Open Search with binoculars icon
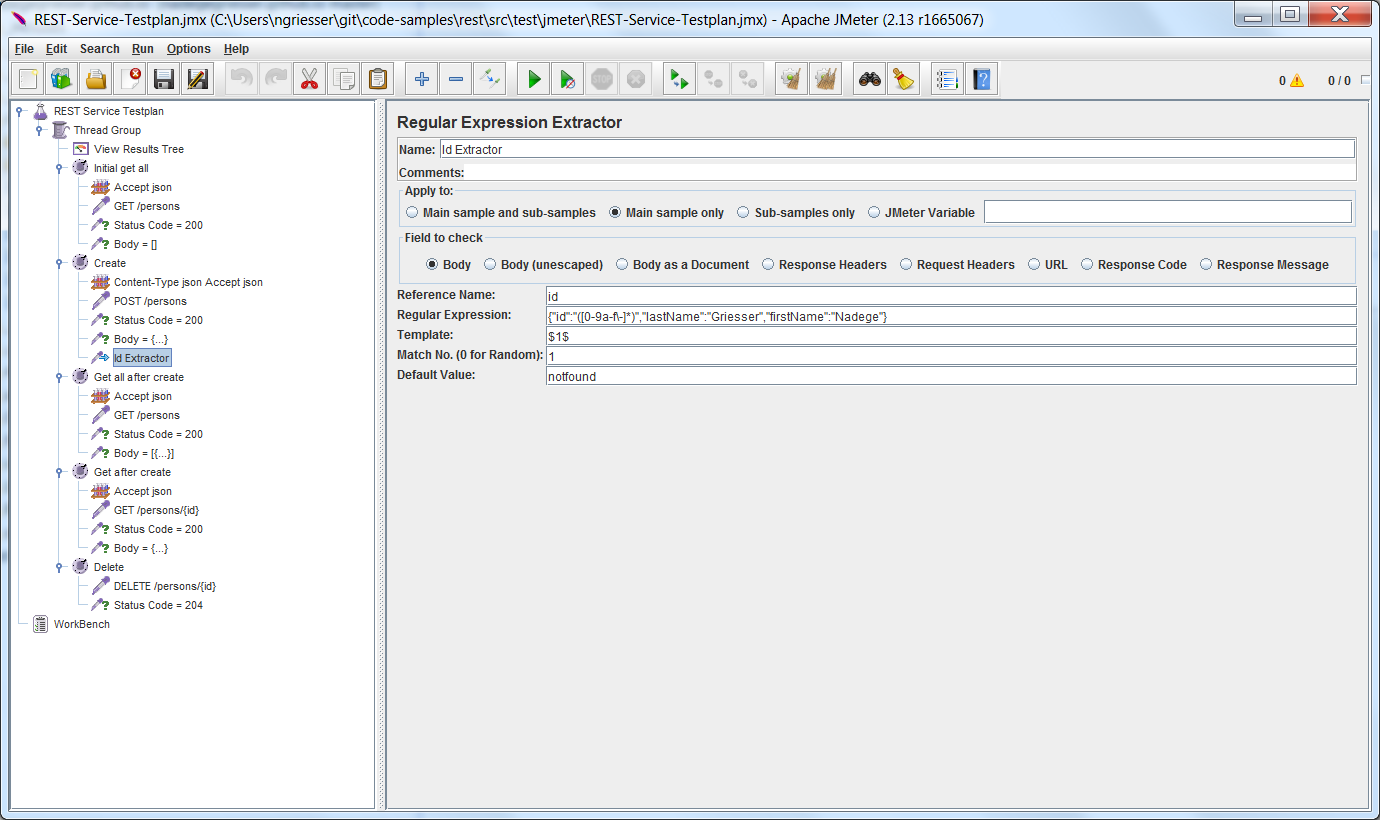Image resolution: width=1380 pixels, height=820 pixels. pos(870,79)
